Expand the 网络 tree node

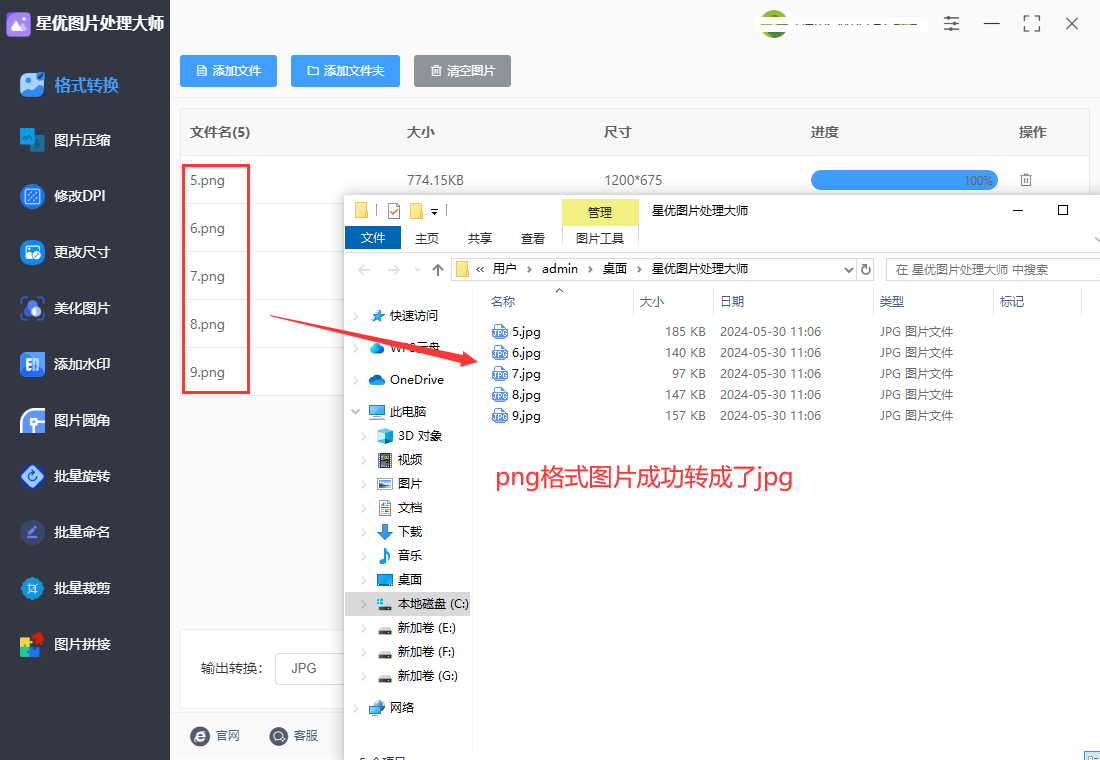[356, 708]
